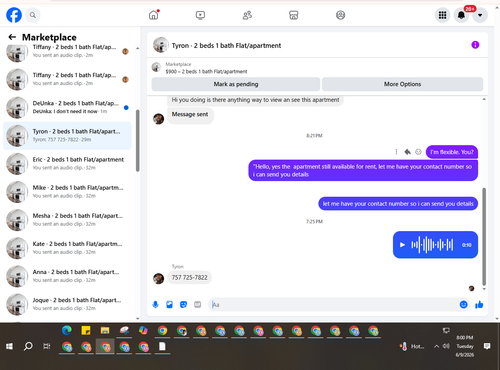Image resolution: width=500 pixels, height=370 pixels.
Task: Open the Windows Start menu
Action: coord(9,346)
